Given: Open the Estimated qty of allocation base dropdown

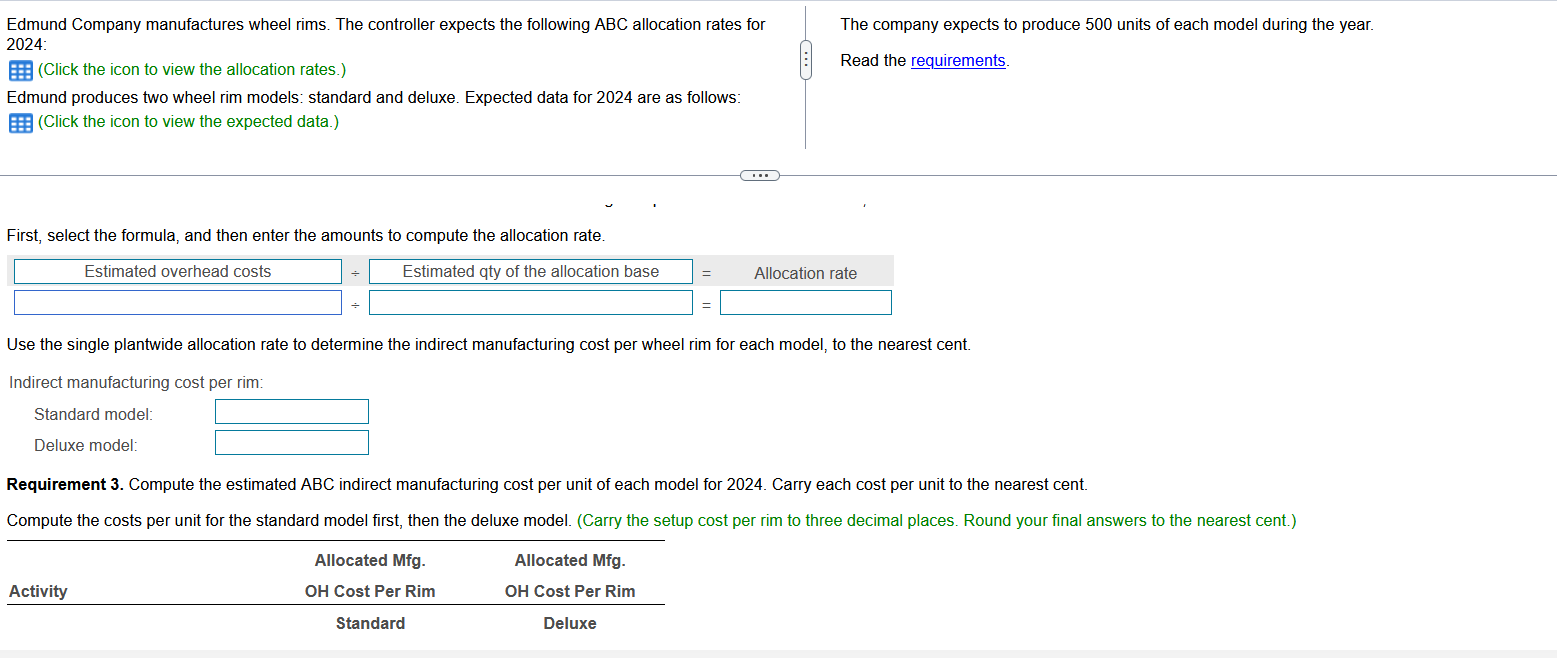Looking at the screenshot, I should click(x=530, y=272).
